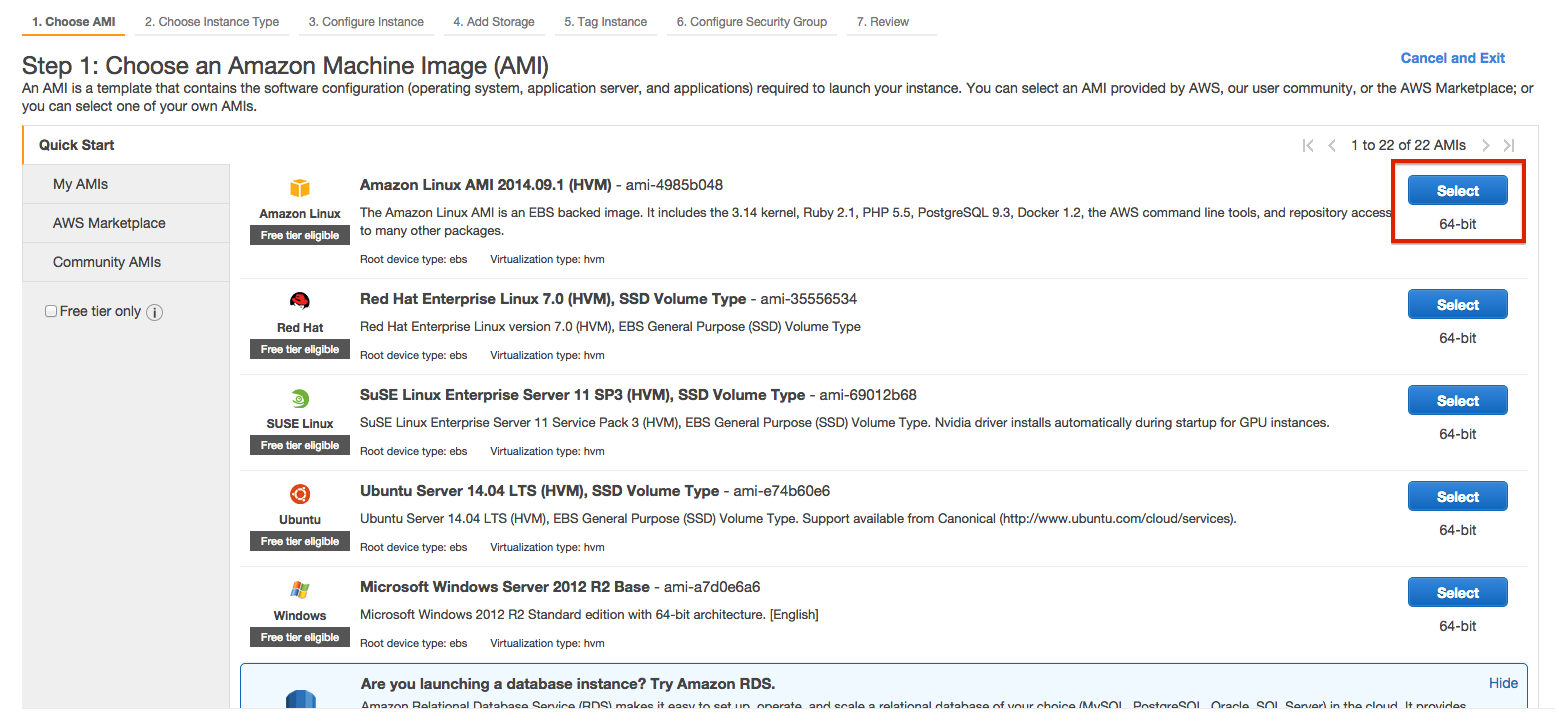This screenshot has width=1559, height=725.
Task: Select the Amazon Linux AMI 2014.09.1
Action: tap(1457, 191)
